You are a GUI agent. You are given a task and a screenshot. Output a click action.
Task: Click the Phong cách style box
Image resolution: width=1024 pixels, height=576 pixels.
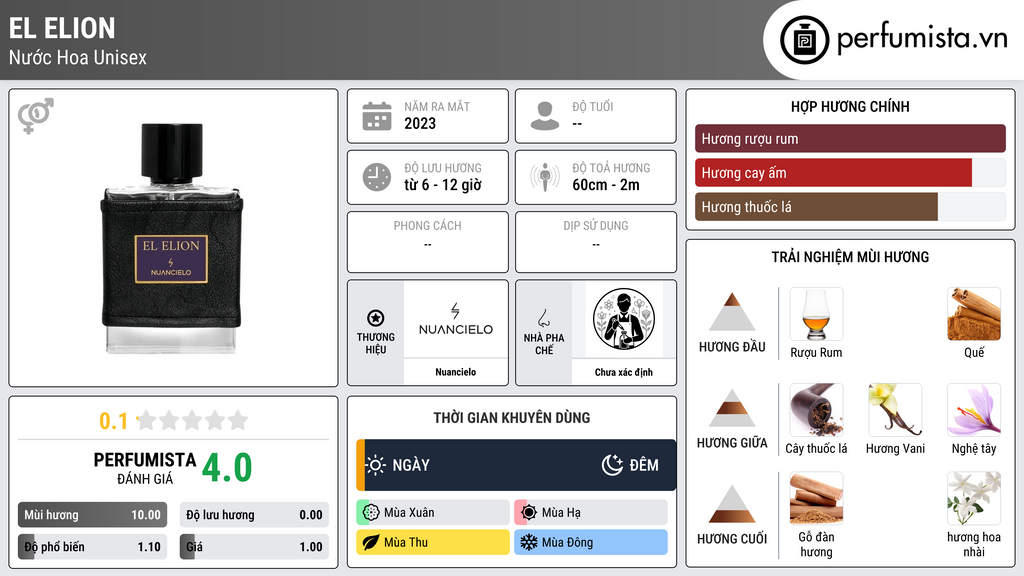coord(428,242)
